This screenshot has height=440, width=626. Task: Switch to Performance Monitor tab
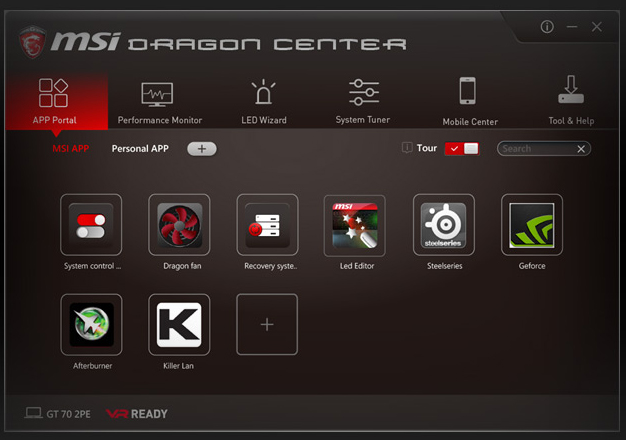coord(159,103)
